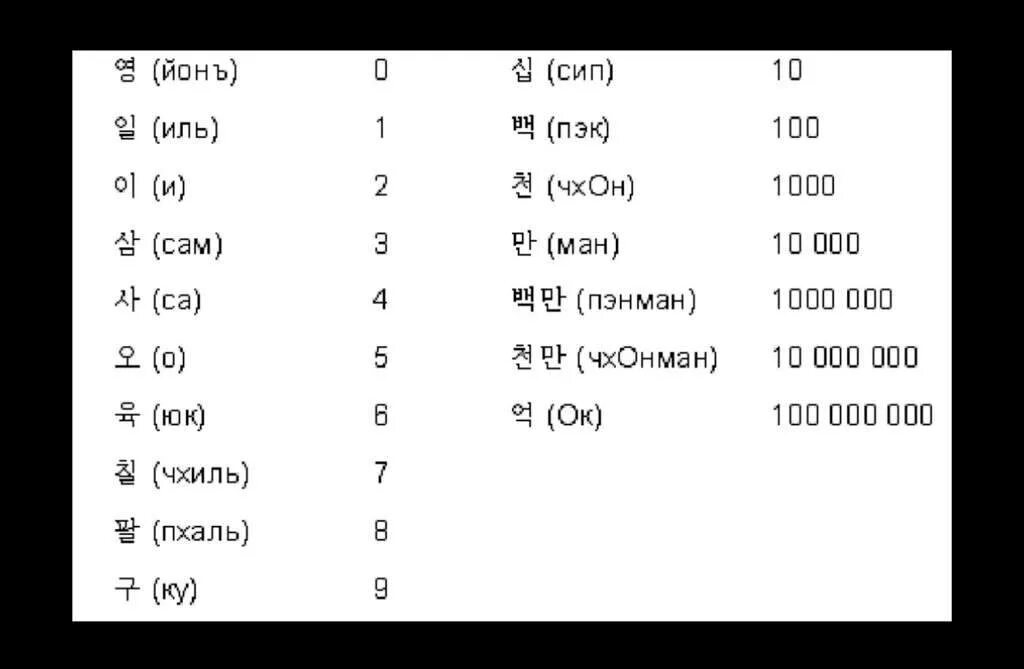The image size is (1024, 669).
Task: Click the entry 오 (о)
Action: (150, 358)
